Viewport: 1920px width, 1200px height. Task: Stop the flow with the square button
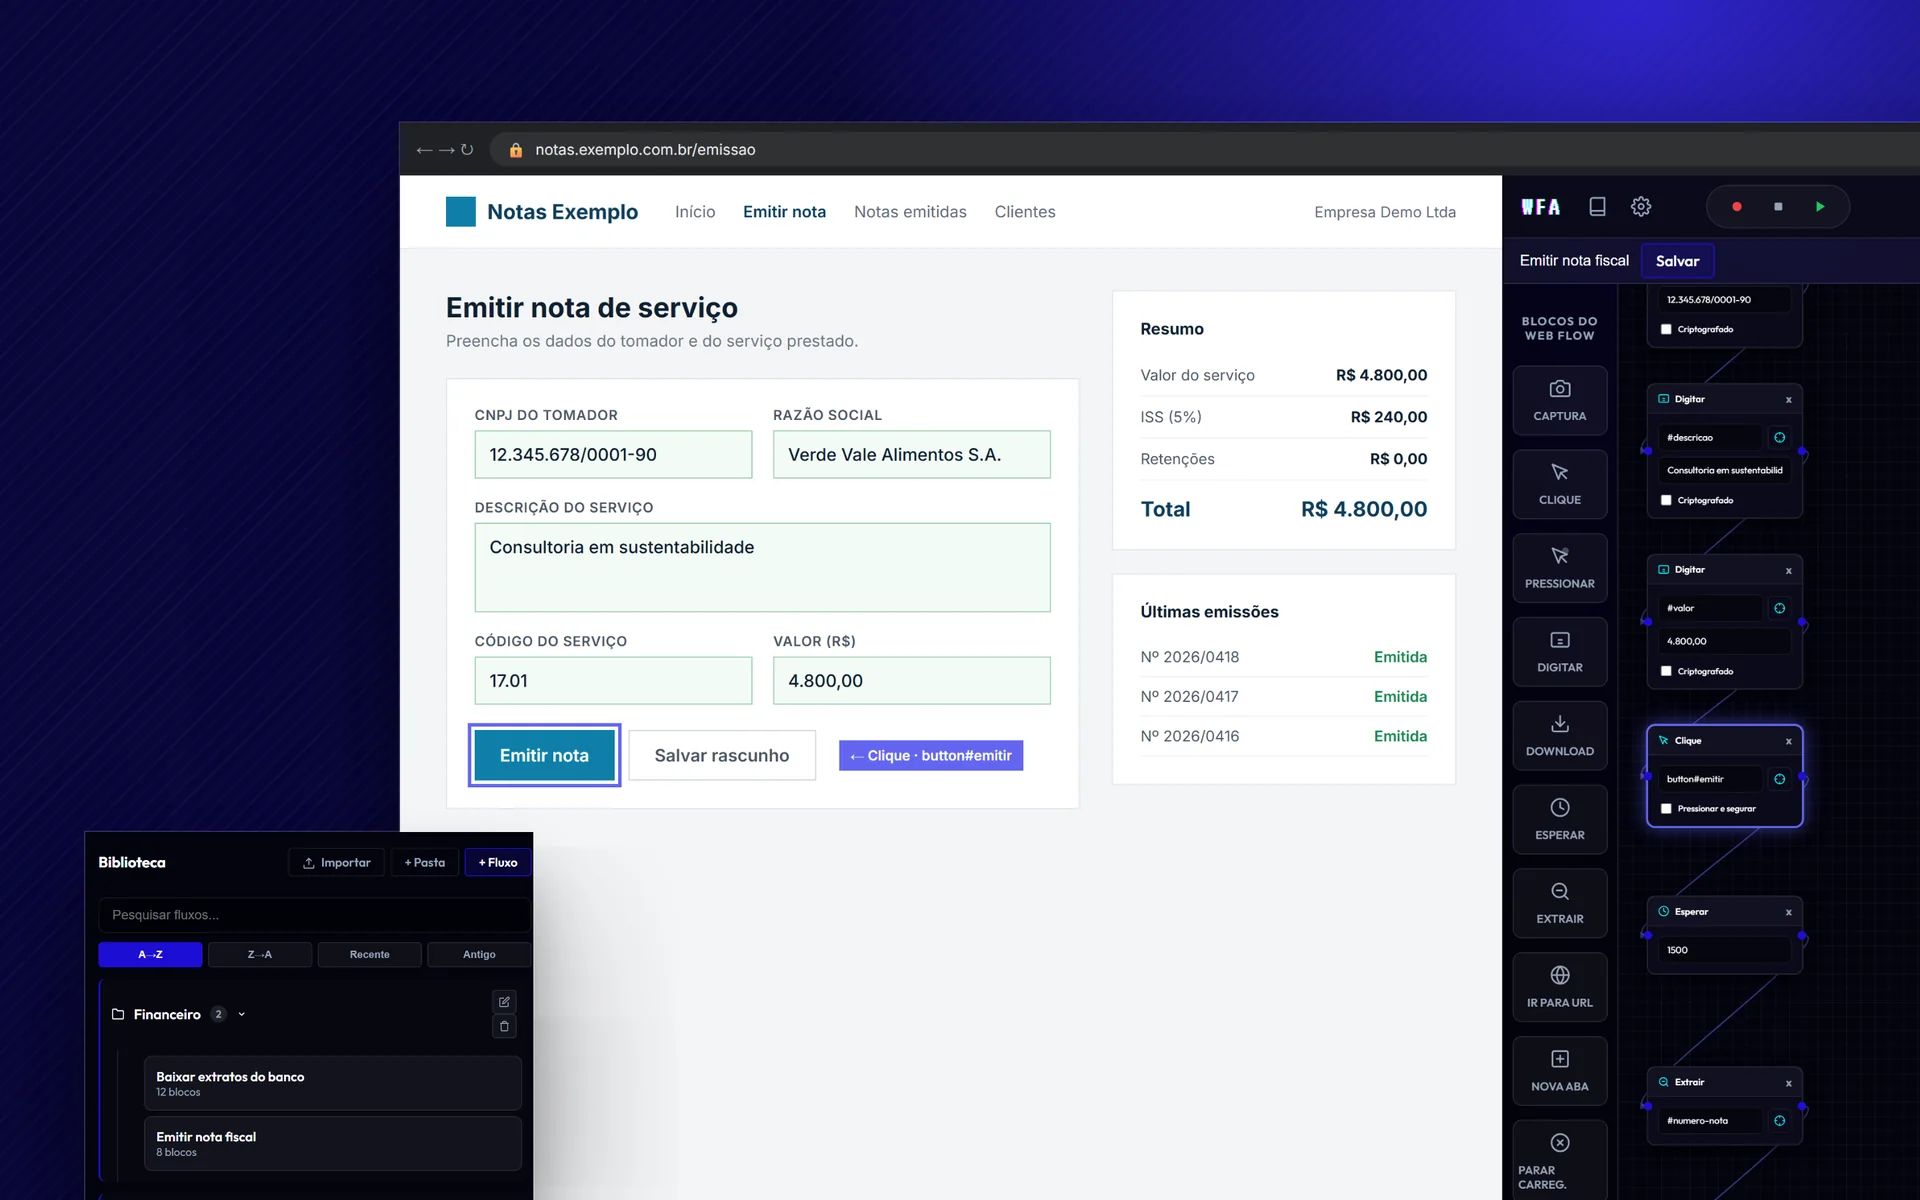pyautogui.click(x=1778, y=207)
